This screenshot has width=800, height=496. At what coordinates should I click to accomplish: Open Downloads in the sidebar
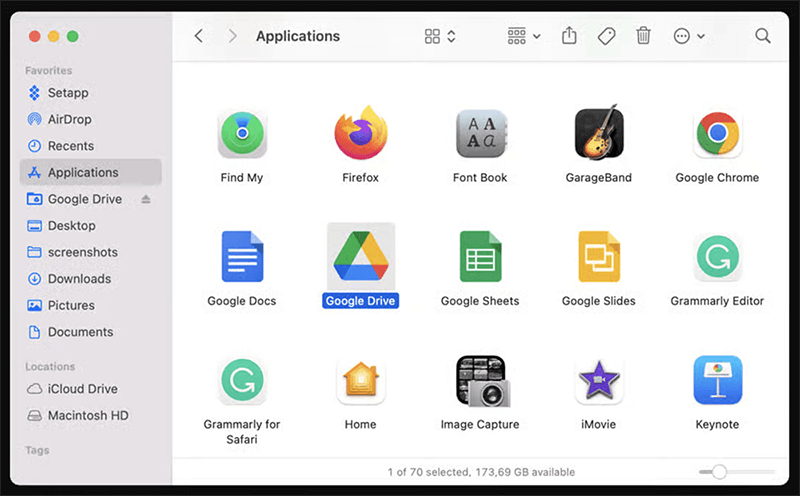[x=91, y=279]
